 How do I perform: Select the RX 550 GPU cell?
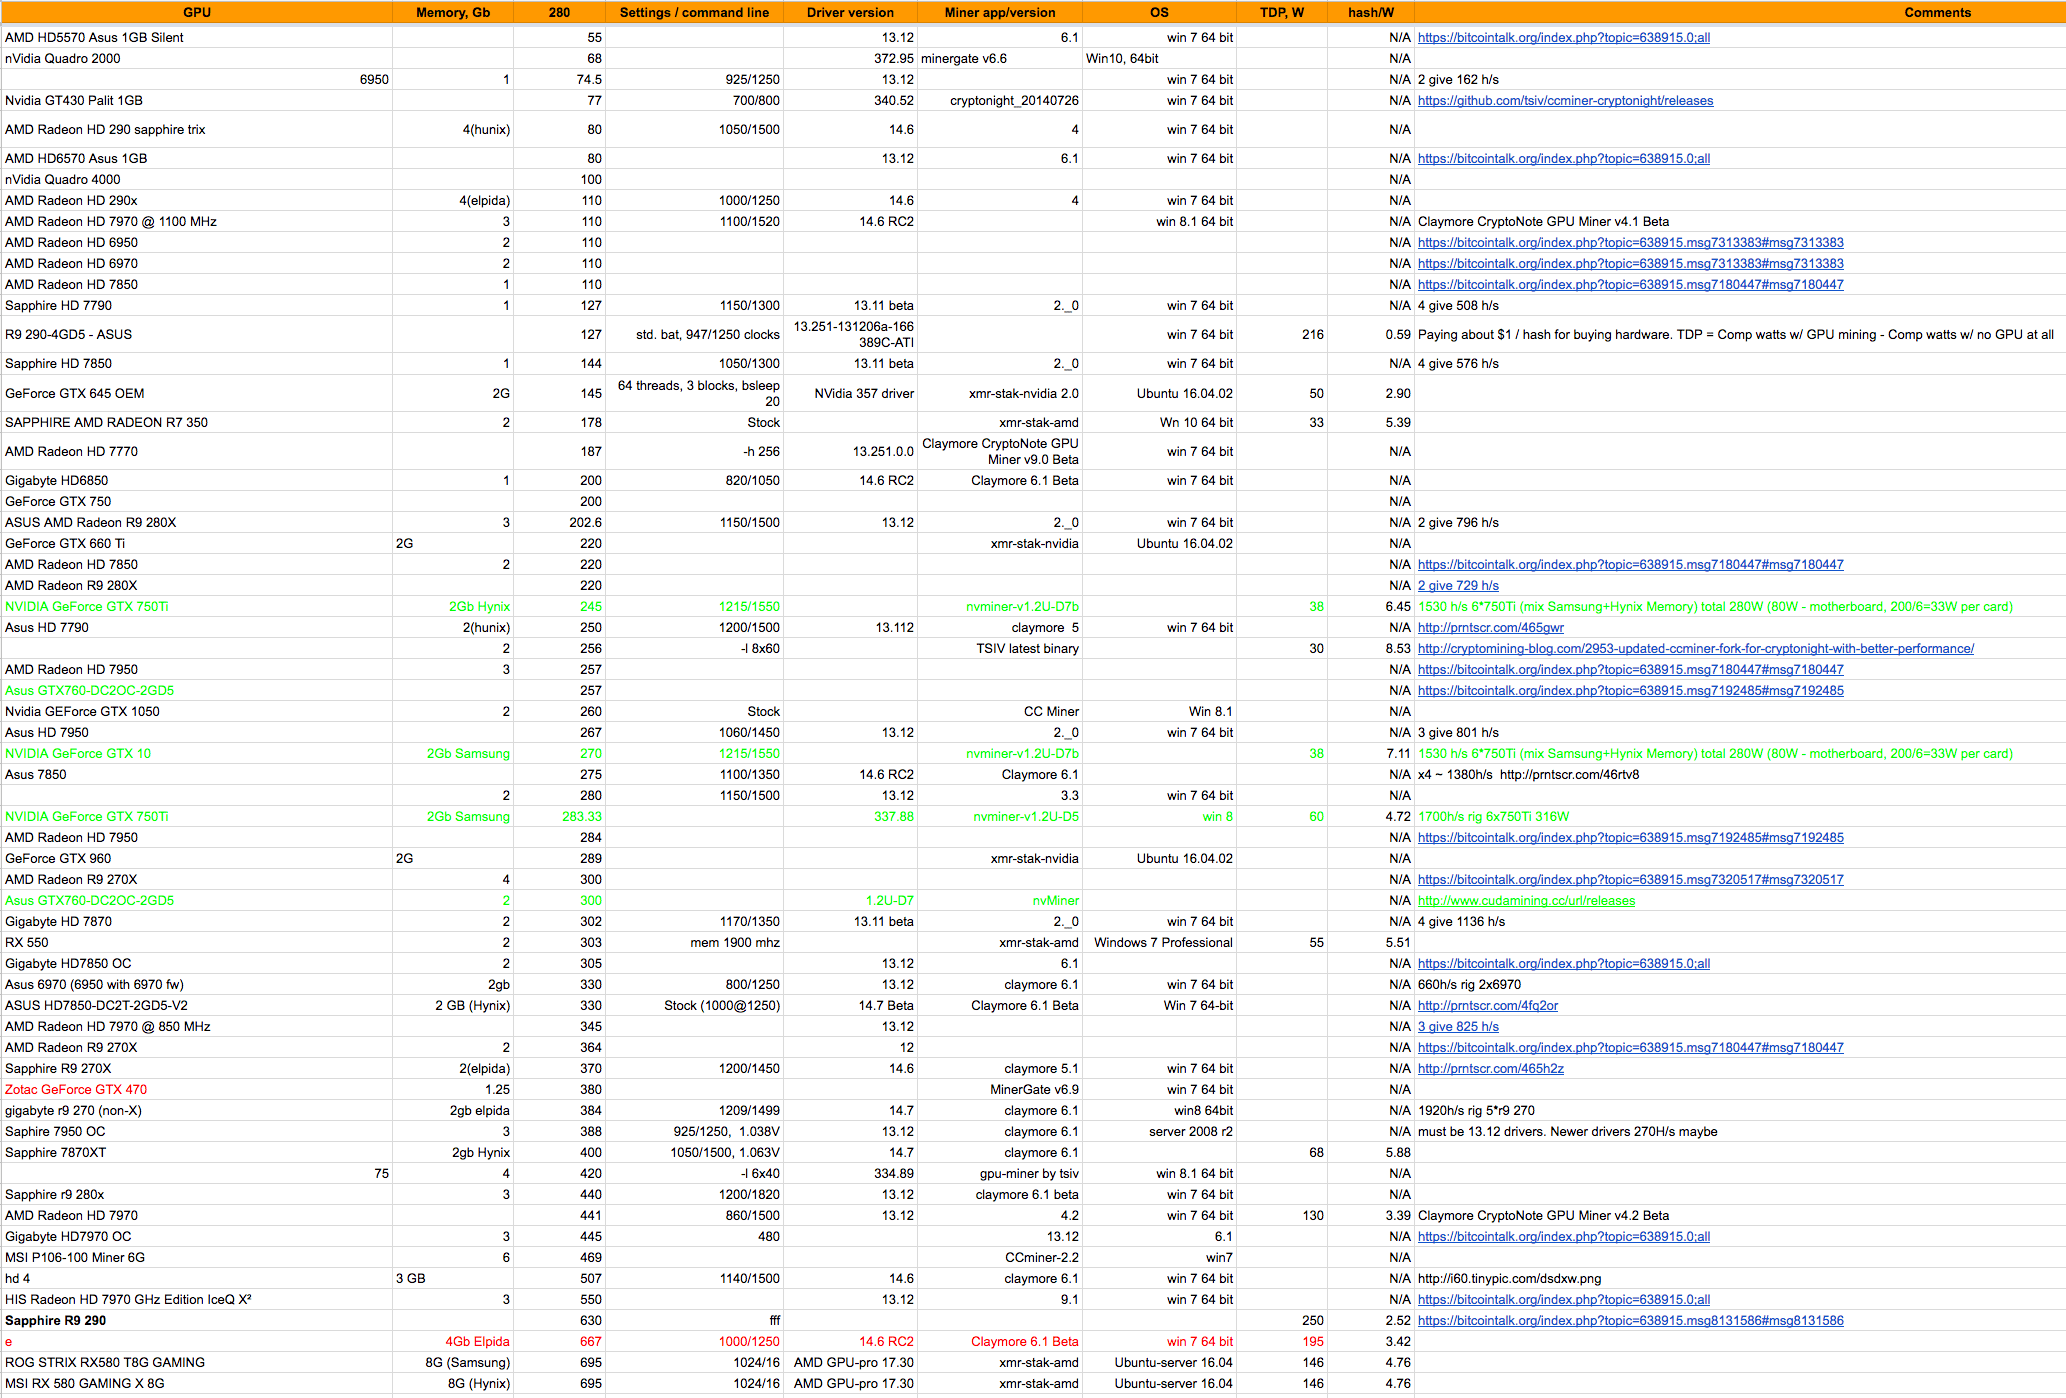[27, 943]
